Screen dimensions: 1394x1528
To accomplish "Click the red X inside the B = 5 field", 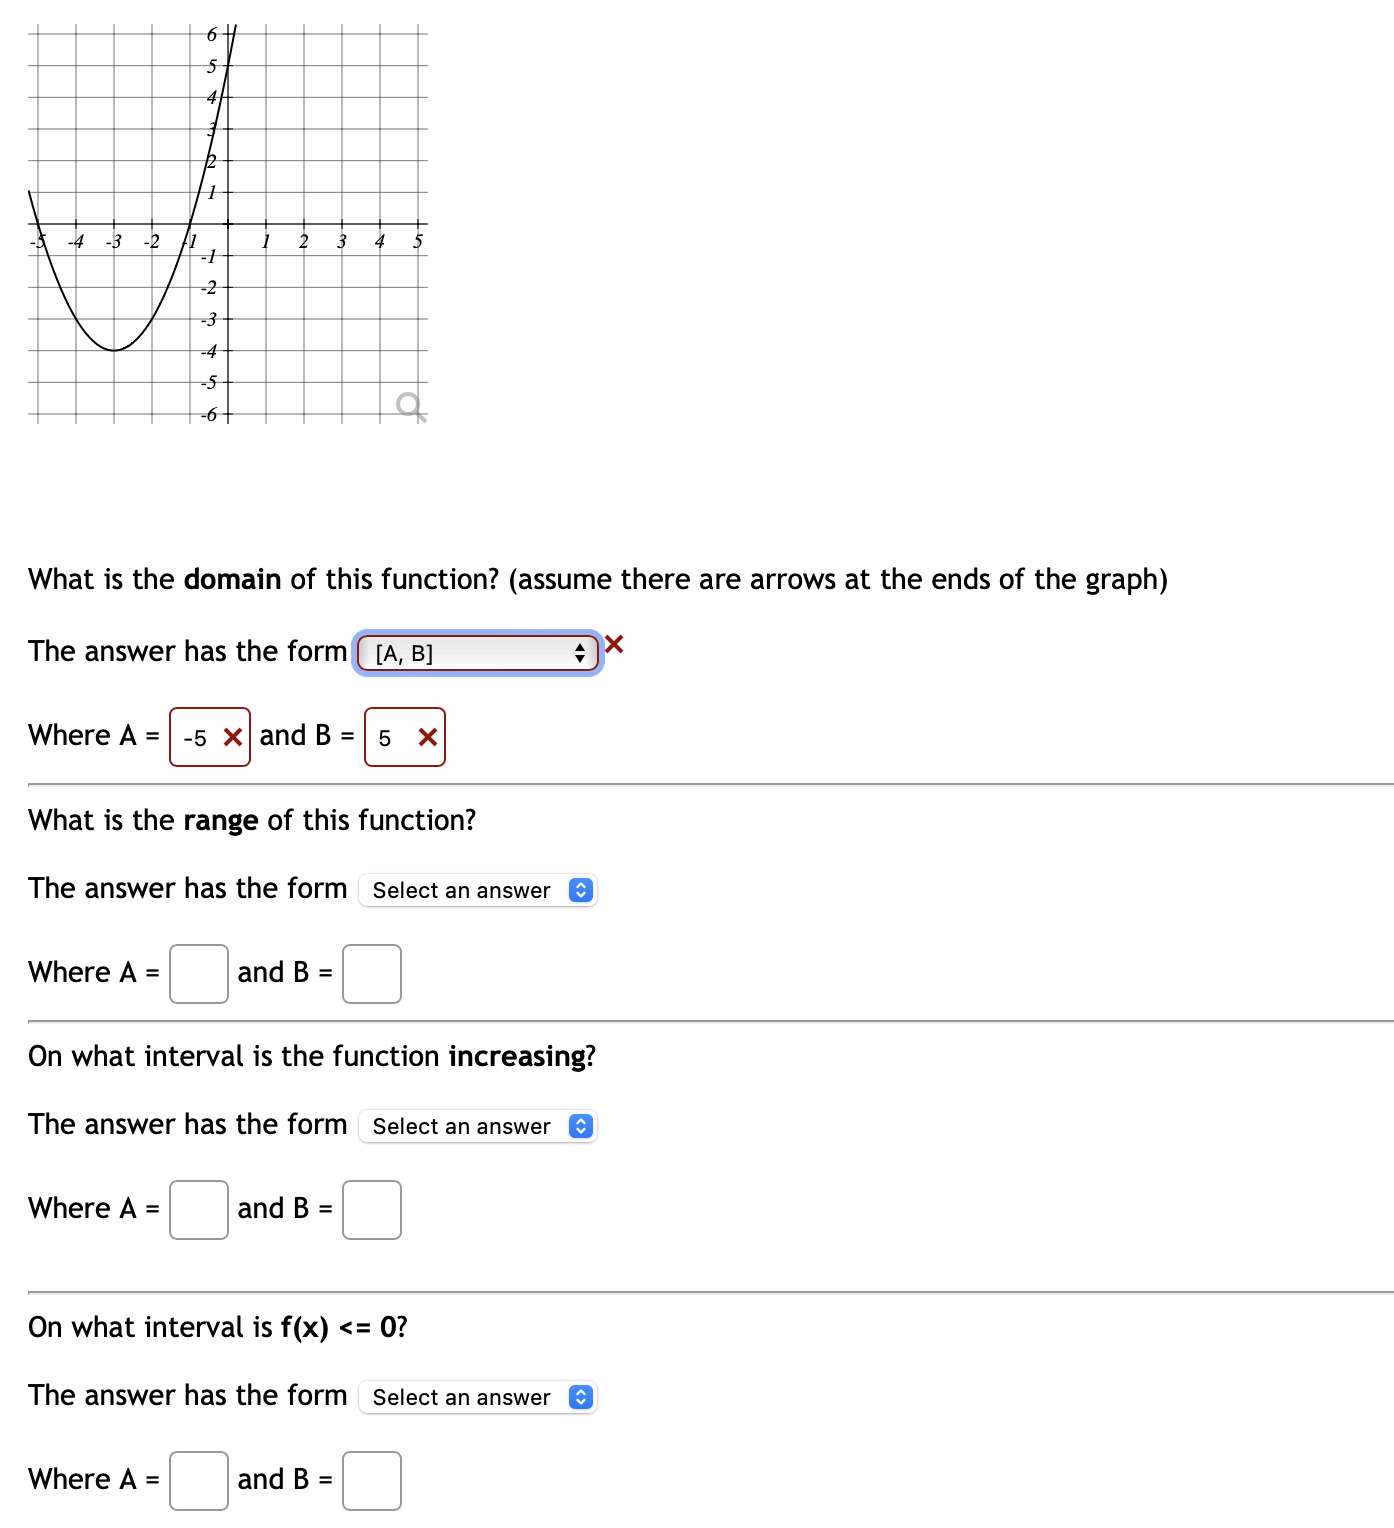I will tap(428, 737).
